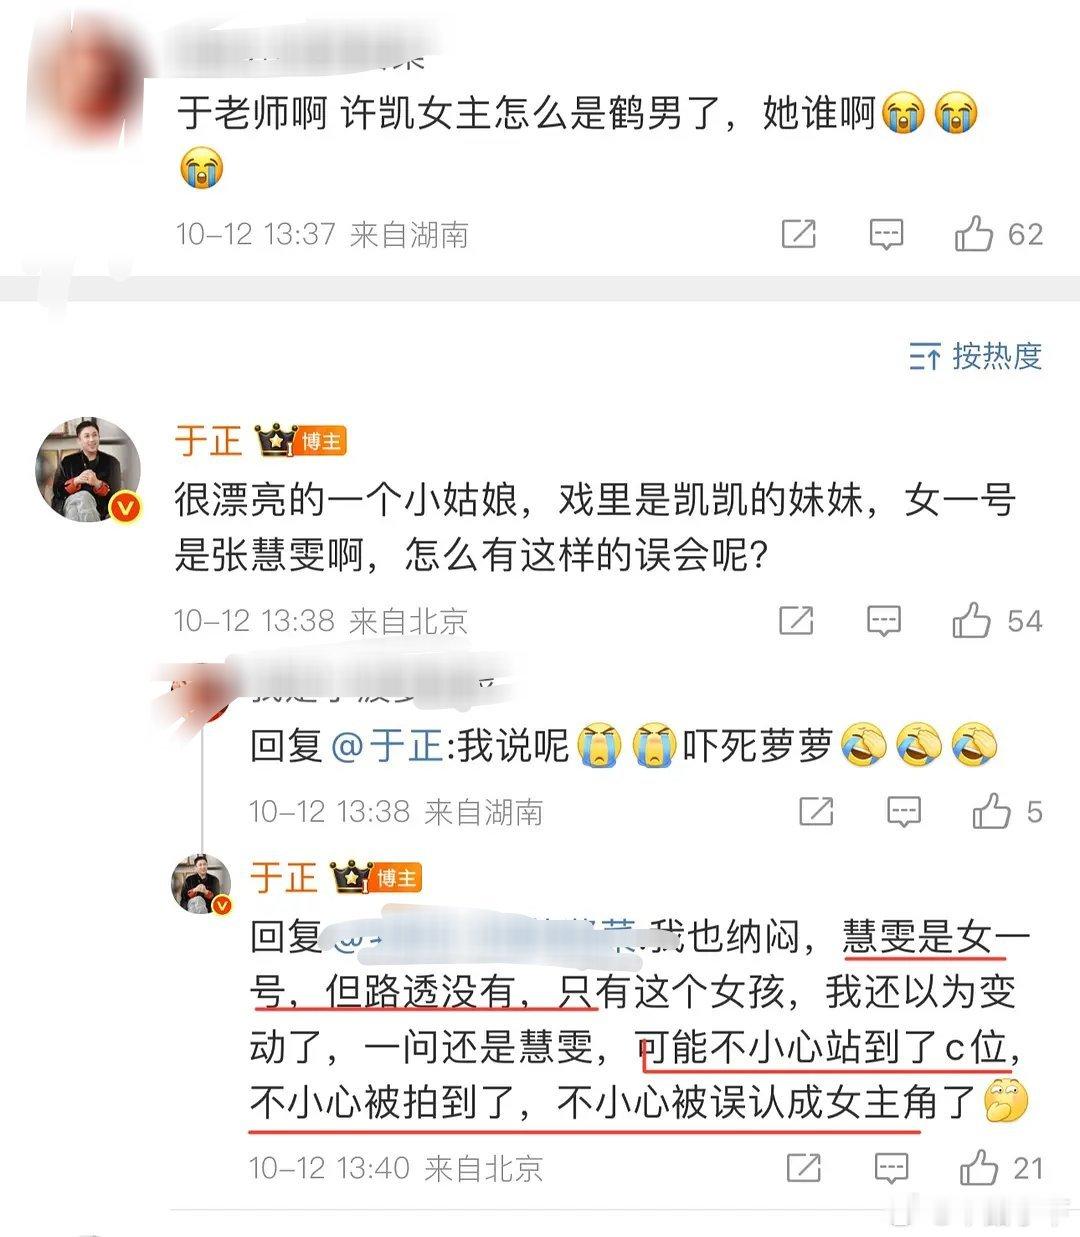The image size is (1080, 1237).
Task: Repost 于正's 13:40 reply
Action: (804, 1167)
